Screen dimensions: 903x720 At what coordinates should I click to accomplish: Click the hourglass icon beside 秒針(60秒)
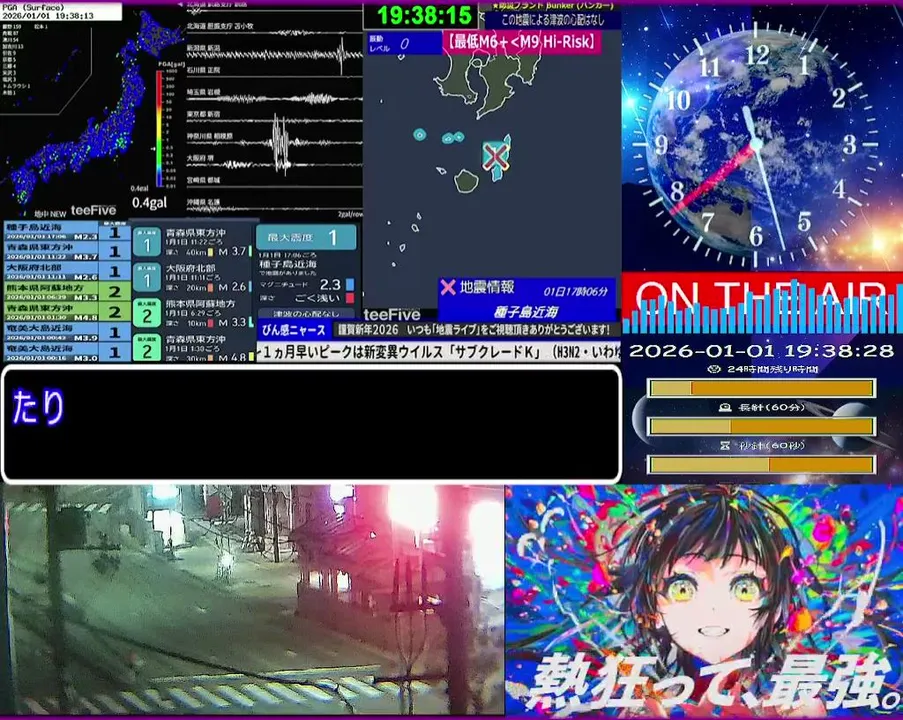(x=725, y=445)
